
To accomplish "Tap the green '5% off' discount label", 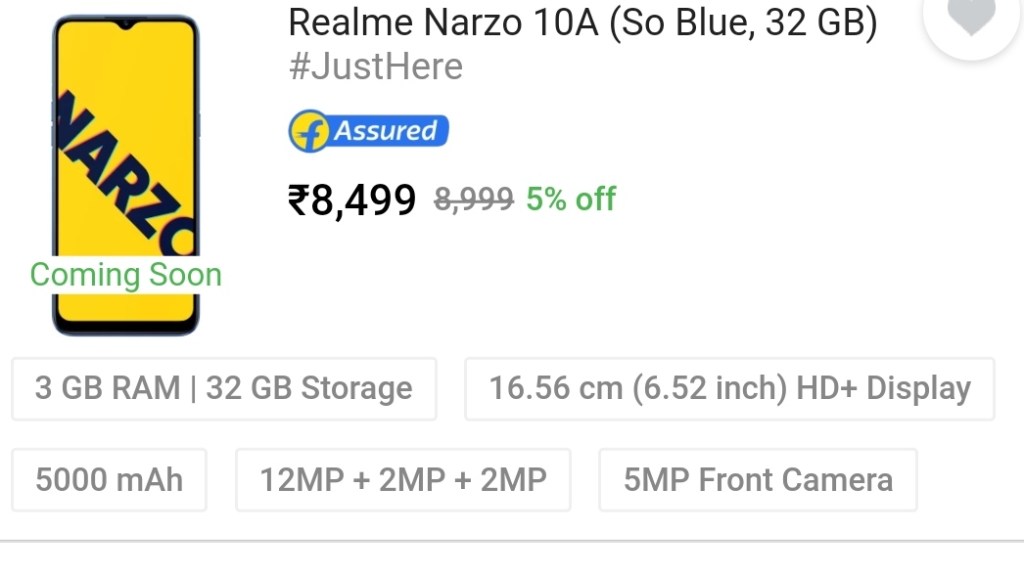I will coord(571,199).
